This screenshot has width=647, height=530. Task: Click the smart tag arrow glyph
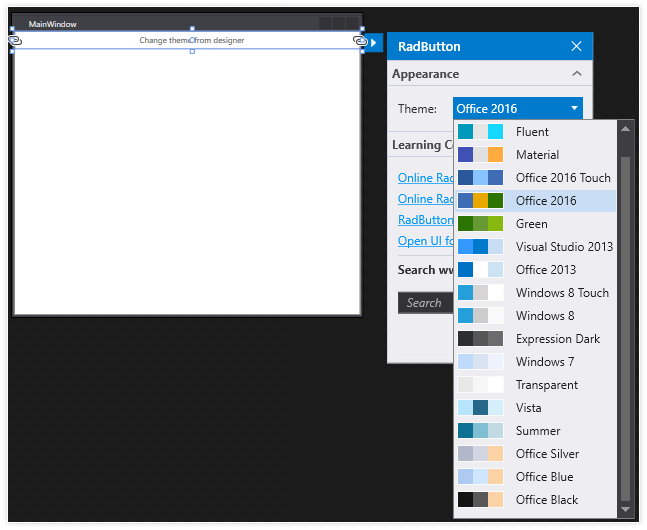[373, 43]
